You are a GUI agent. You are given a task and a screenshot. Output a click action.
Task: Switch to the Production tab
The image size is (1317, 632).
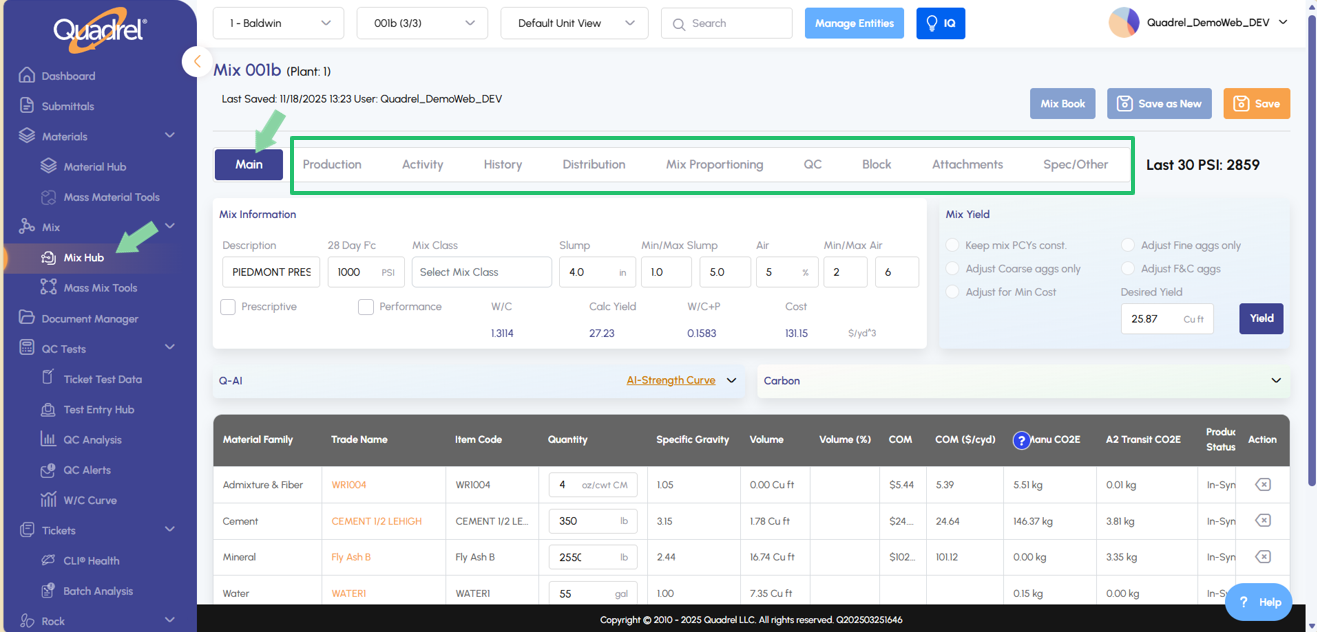tap(332, 165)
